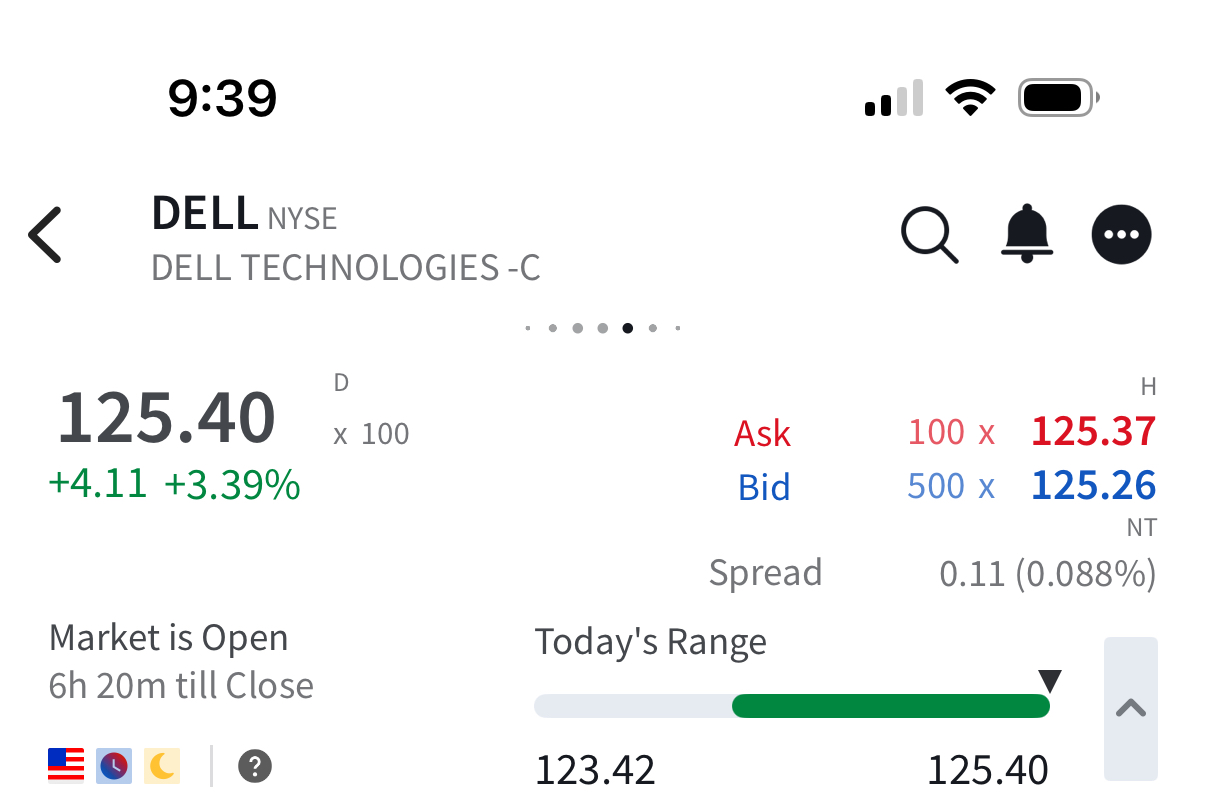Collapse the panel with the up chevron
Screen dimensions: 1206x811
[1131, 708]
